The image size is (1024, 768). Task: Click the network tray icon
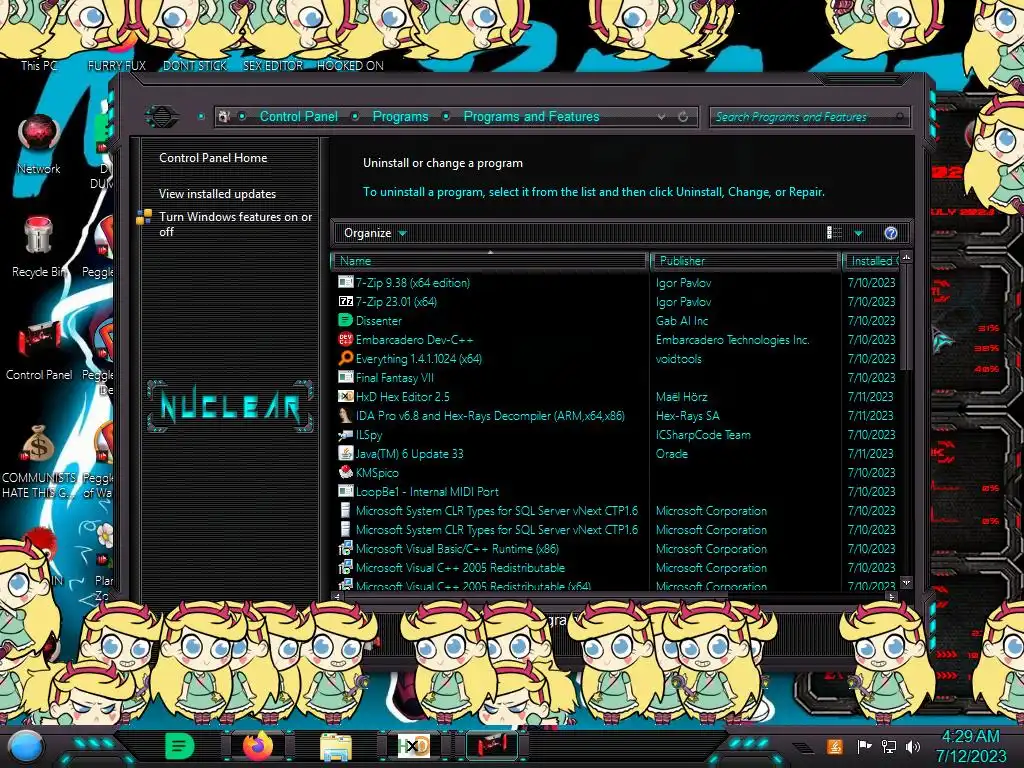coord(889,746)
